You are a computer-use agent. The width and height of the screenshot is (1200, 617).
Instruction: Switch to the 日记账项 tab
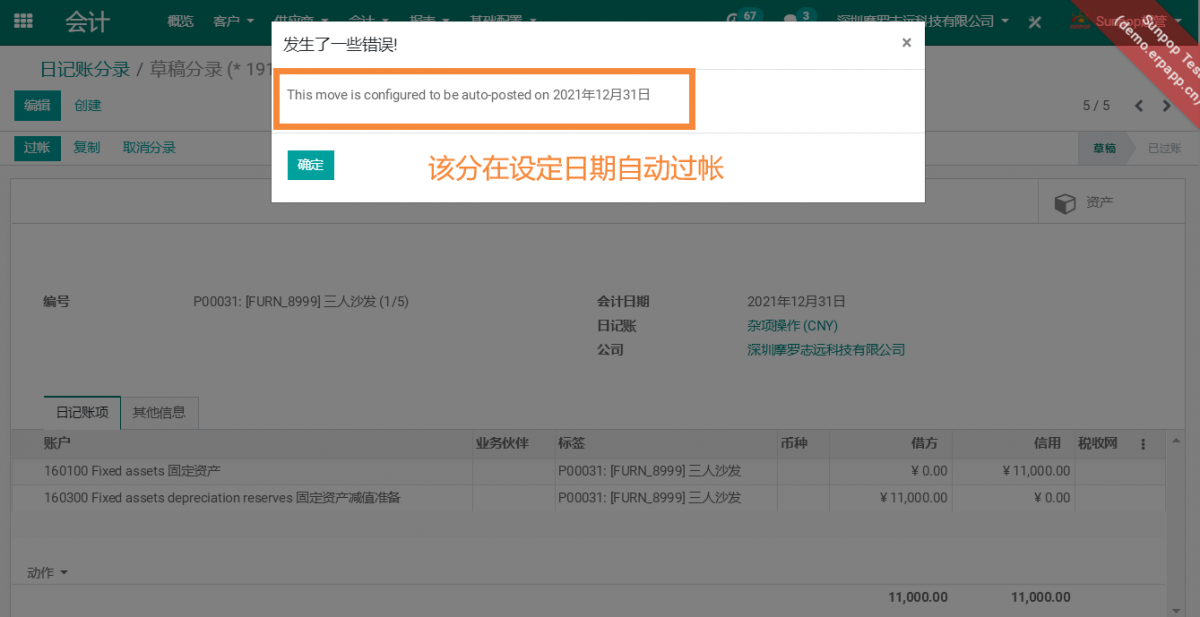tap(82, 412)
